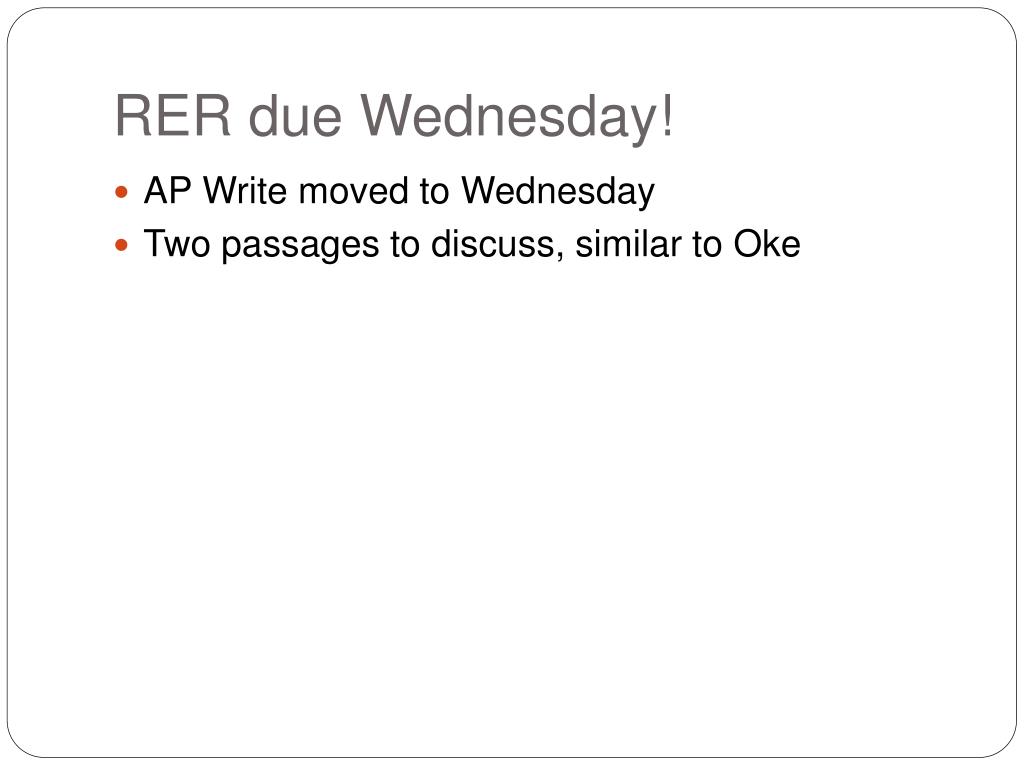Click the word "to" before "Oke"
Viewport: 1024px width, 768px height.
(x=707, y=244)
